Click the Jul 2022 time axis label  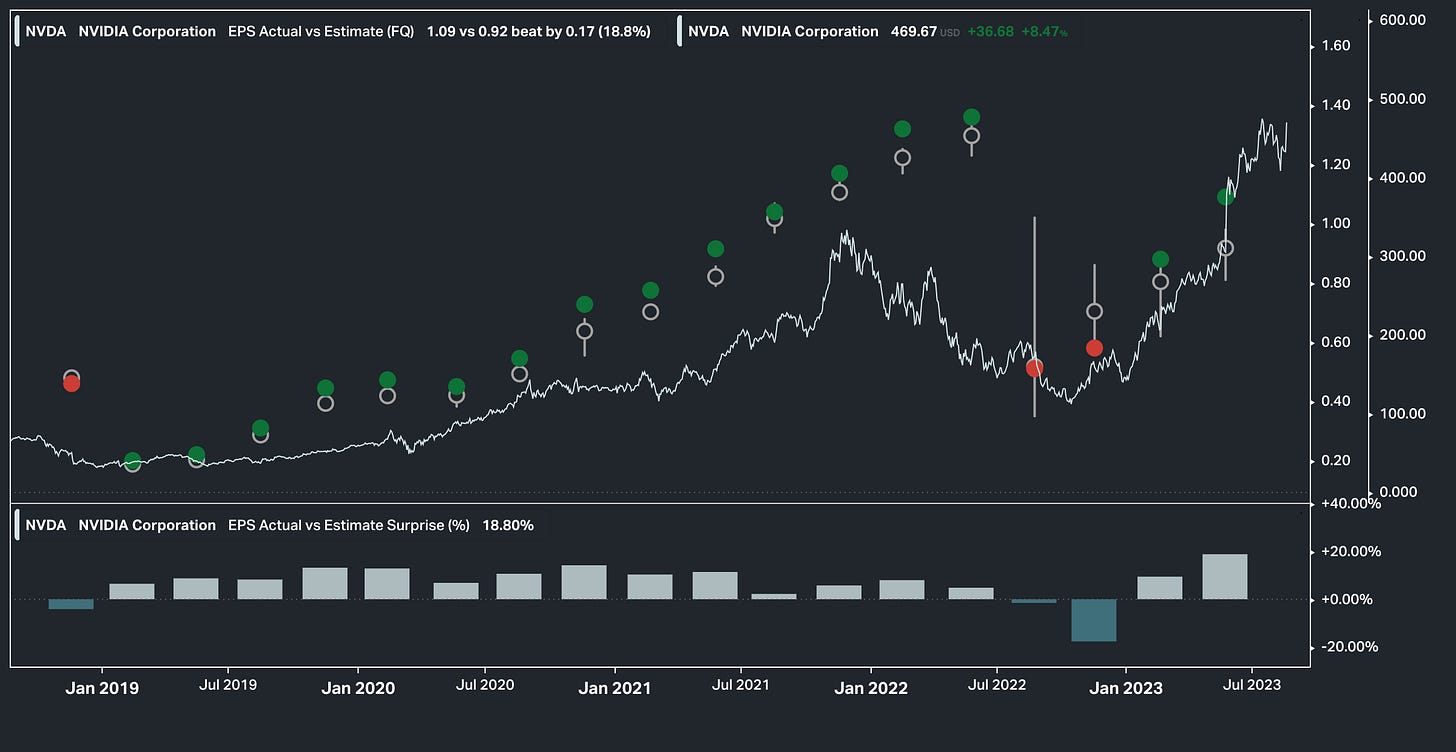(x=996, y=685)
